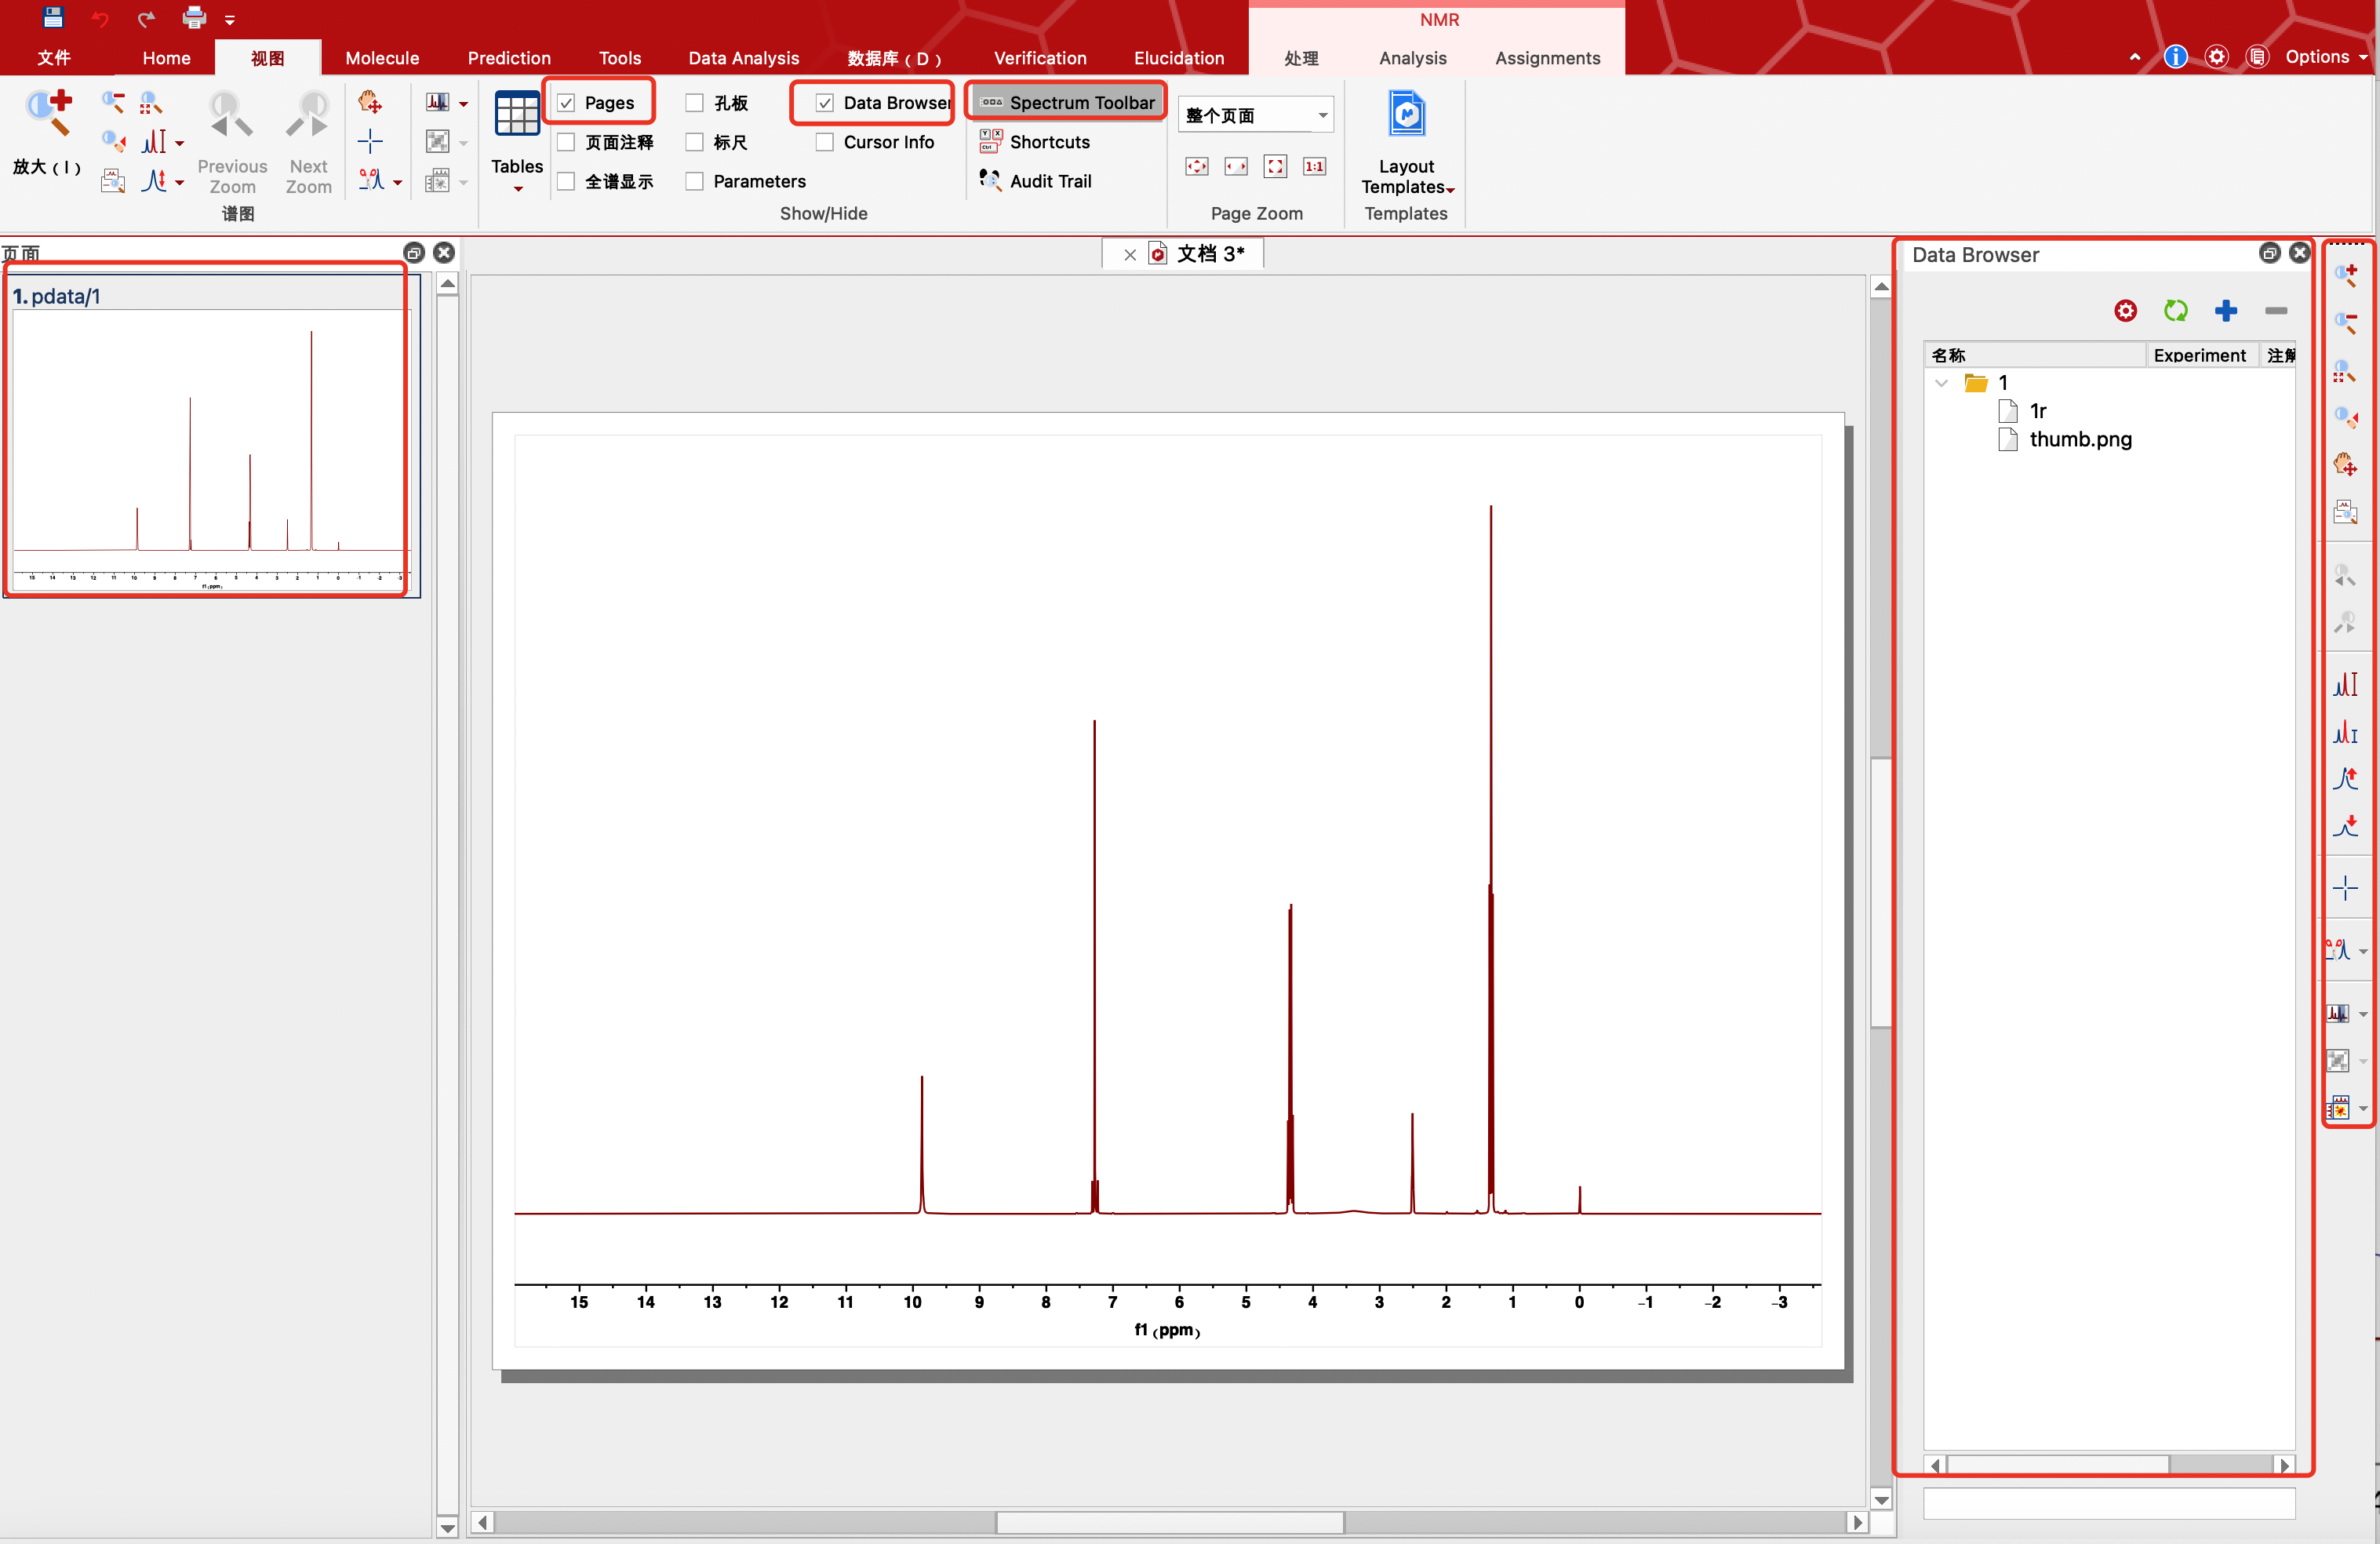Uncheck the Pages checkbox
Viewport: 2380px width, 1544px height.
(x=566, y=103)
